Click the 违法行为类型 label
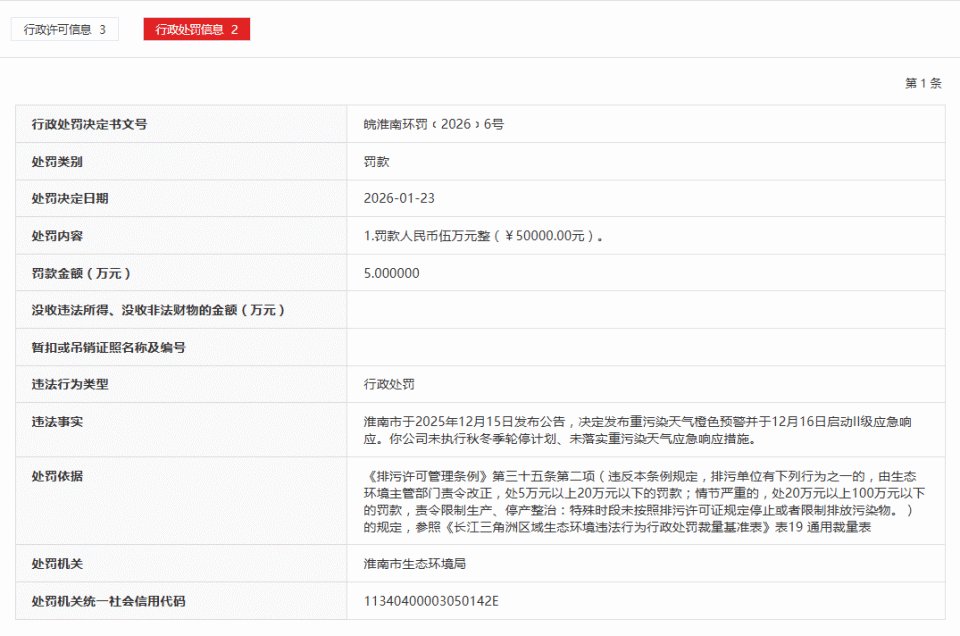Image resolution: width=960 pixels, height=636 pixels. pos(70,384)
